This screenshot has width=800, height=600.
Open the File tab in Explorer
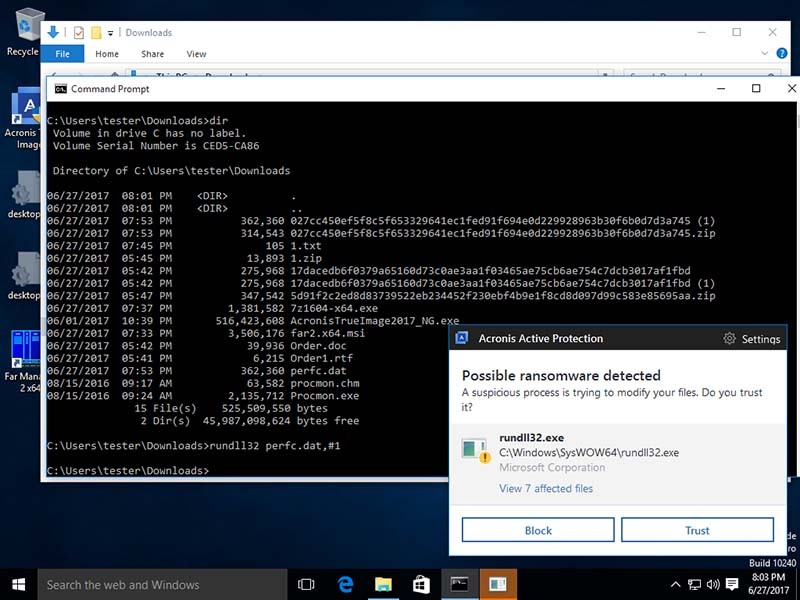tap(62, 54)
